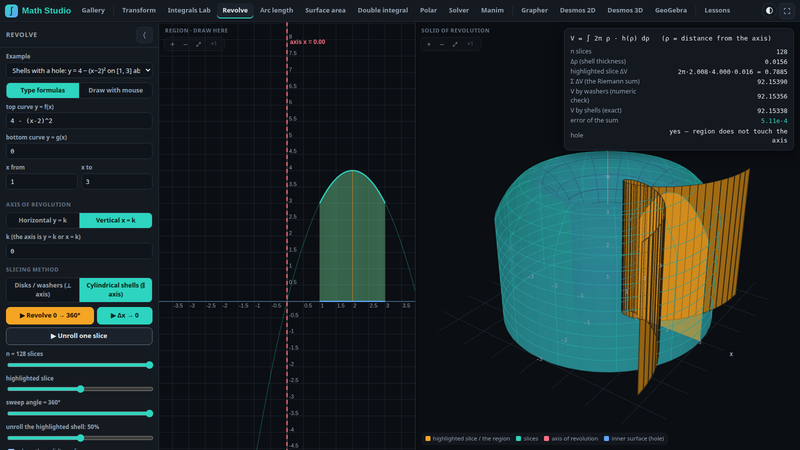
Task: Open the Polar tab
Action: click(x=429, y=10)
